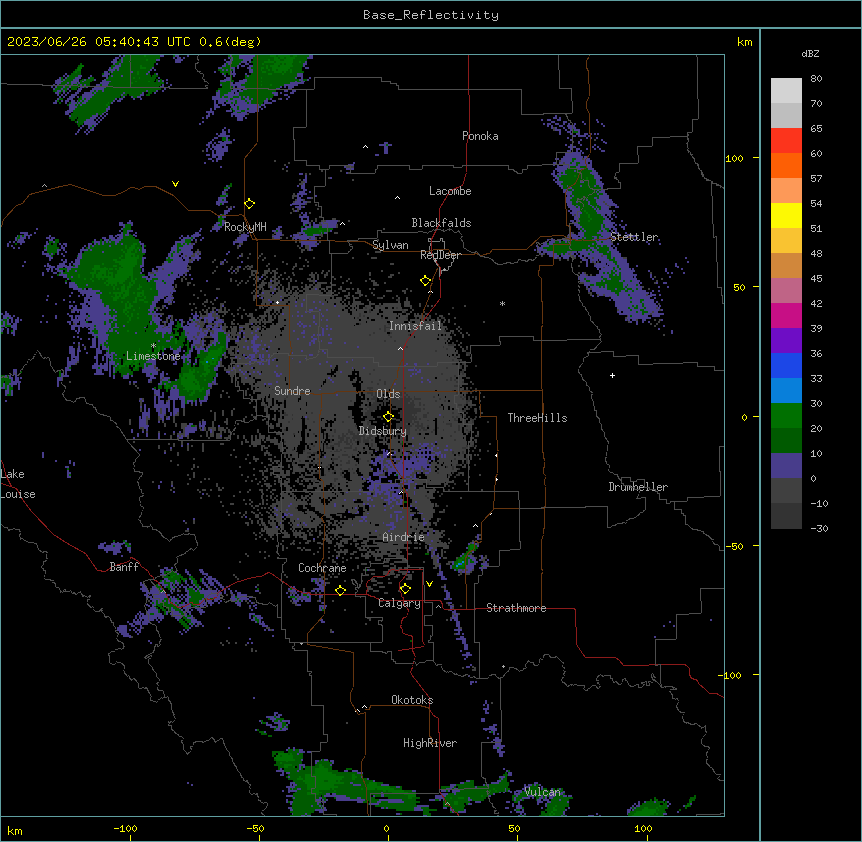Click the dark green 20 dBZ legend swatch
Viewport: 862px width, 842px height.
click(x=786, y=440)
